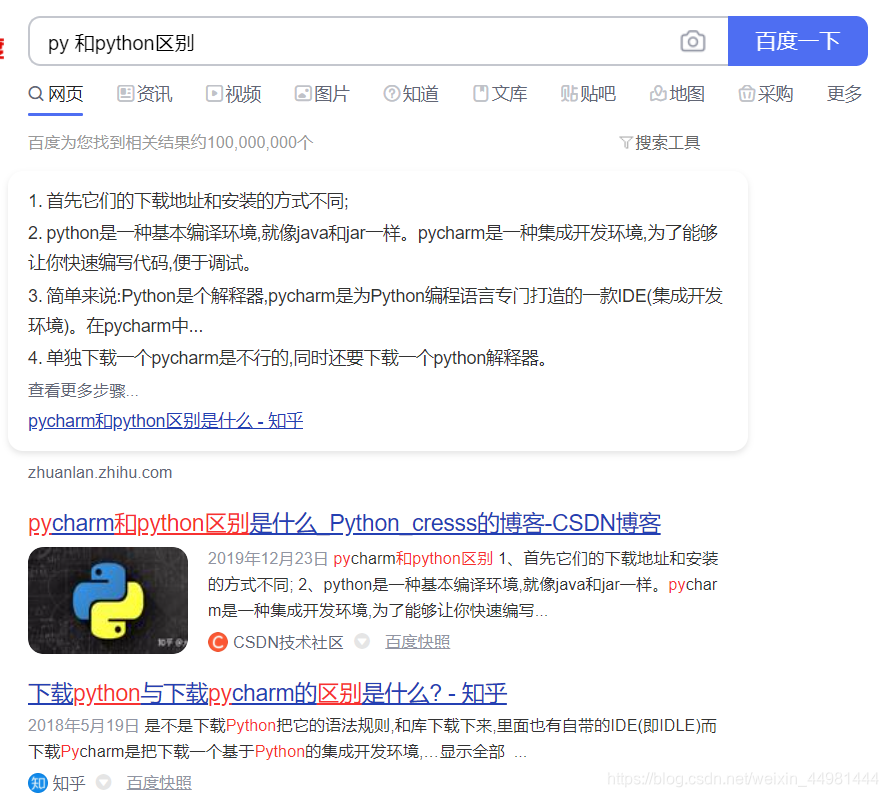Click the 文库 document icon
The image size is (888, 797).
click(481, 93)
